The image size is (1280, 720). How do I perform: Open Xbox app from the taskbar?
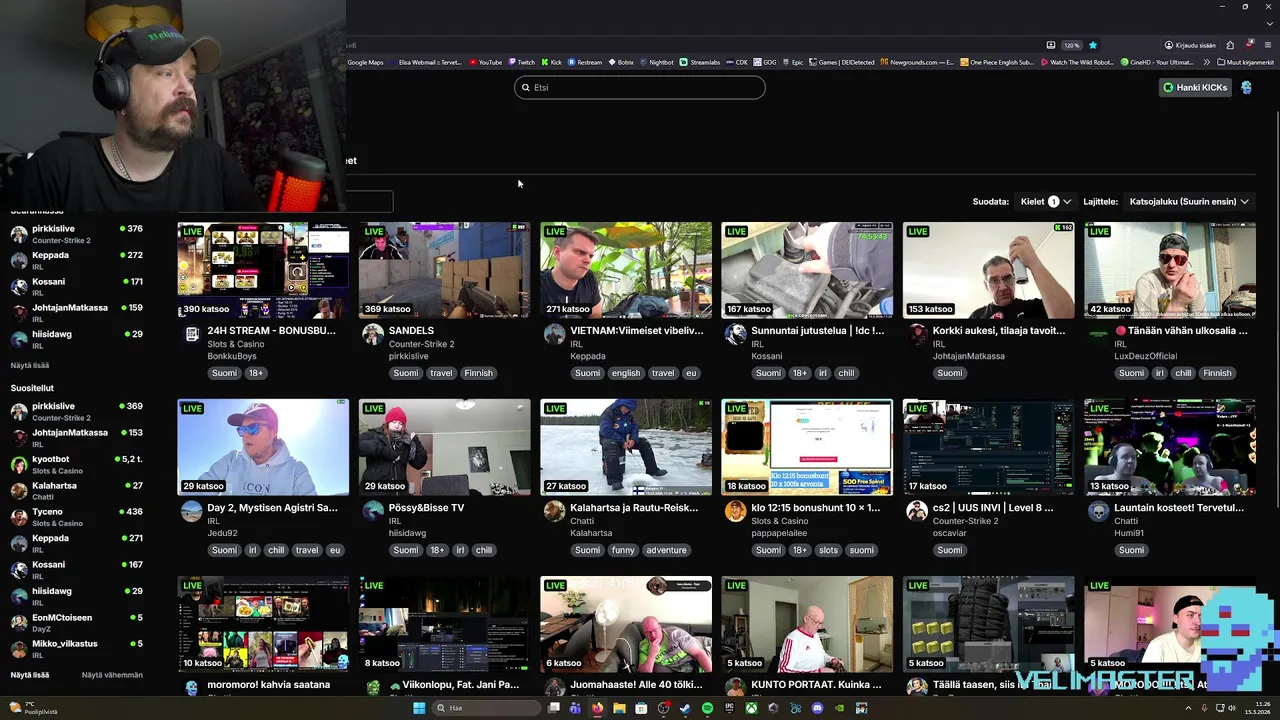point(751,708)
